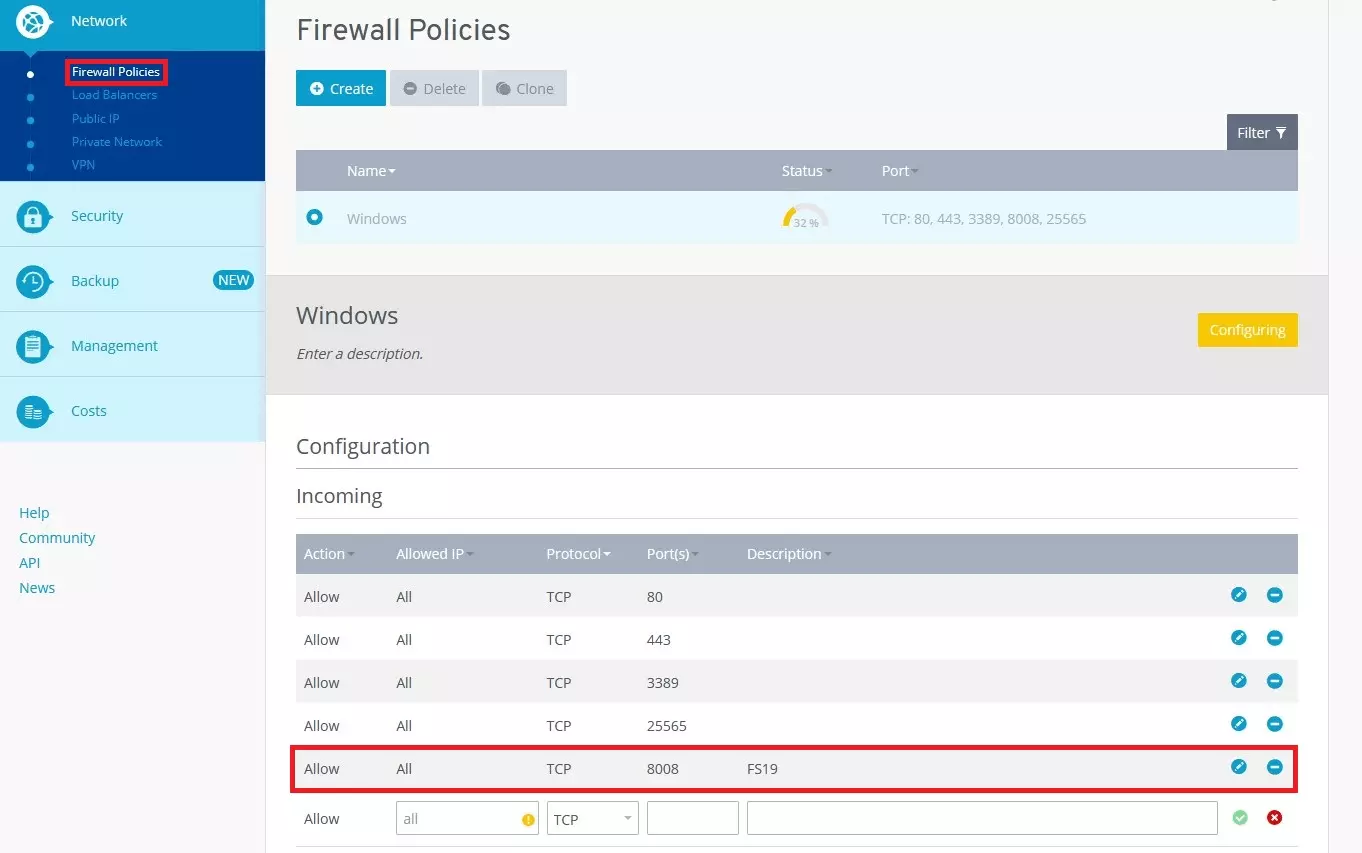Sort incoming rules by Protocol column
This screenshot has height=853, width=1362.
click(578, 554)
